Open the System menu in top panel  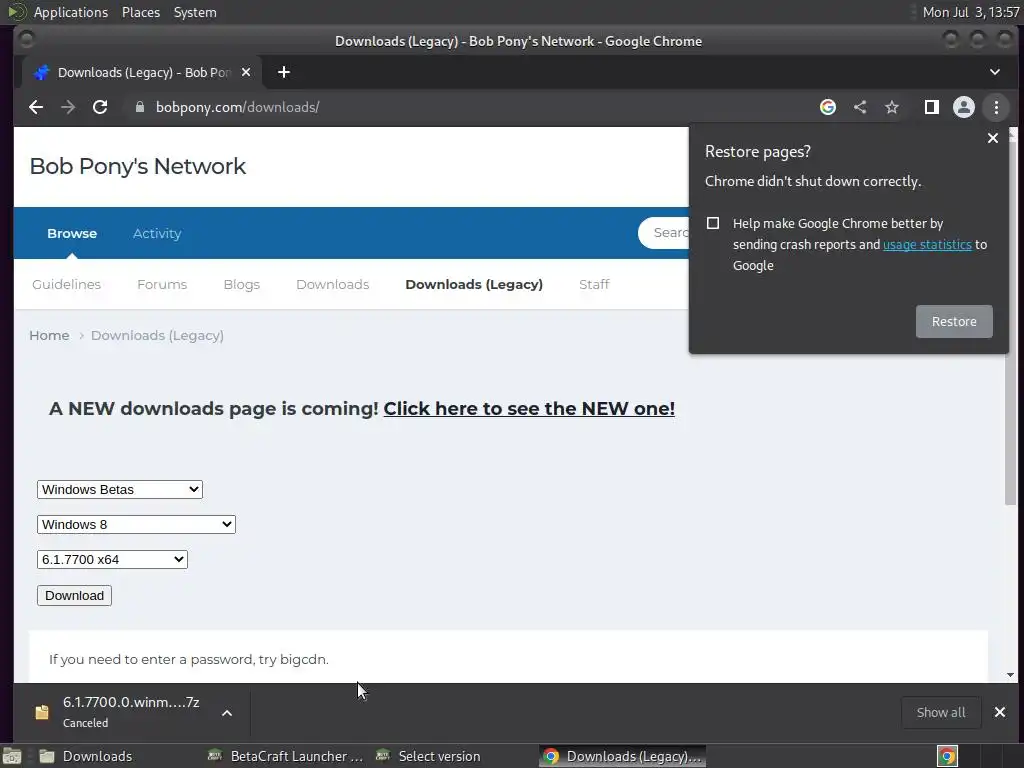195,12
